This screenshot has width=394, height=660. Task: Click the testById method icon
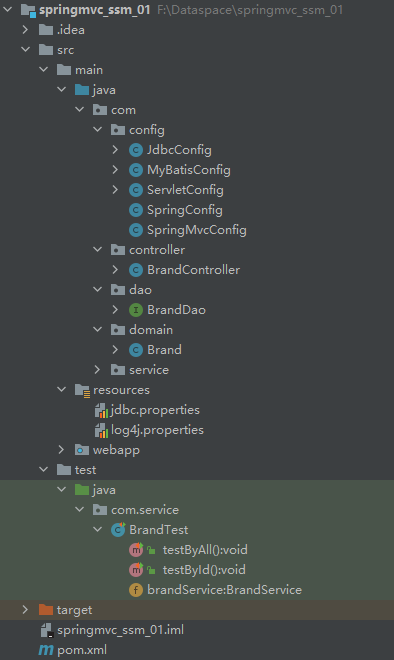point(136,570)
